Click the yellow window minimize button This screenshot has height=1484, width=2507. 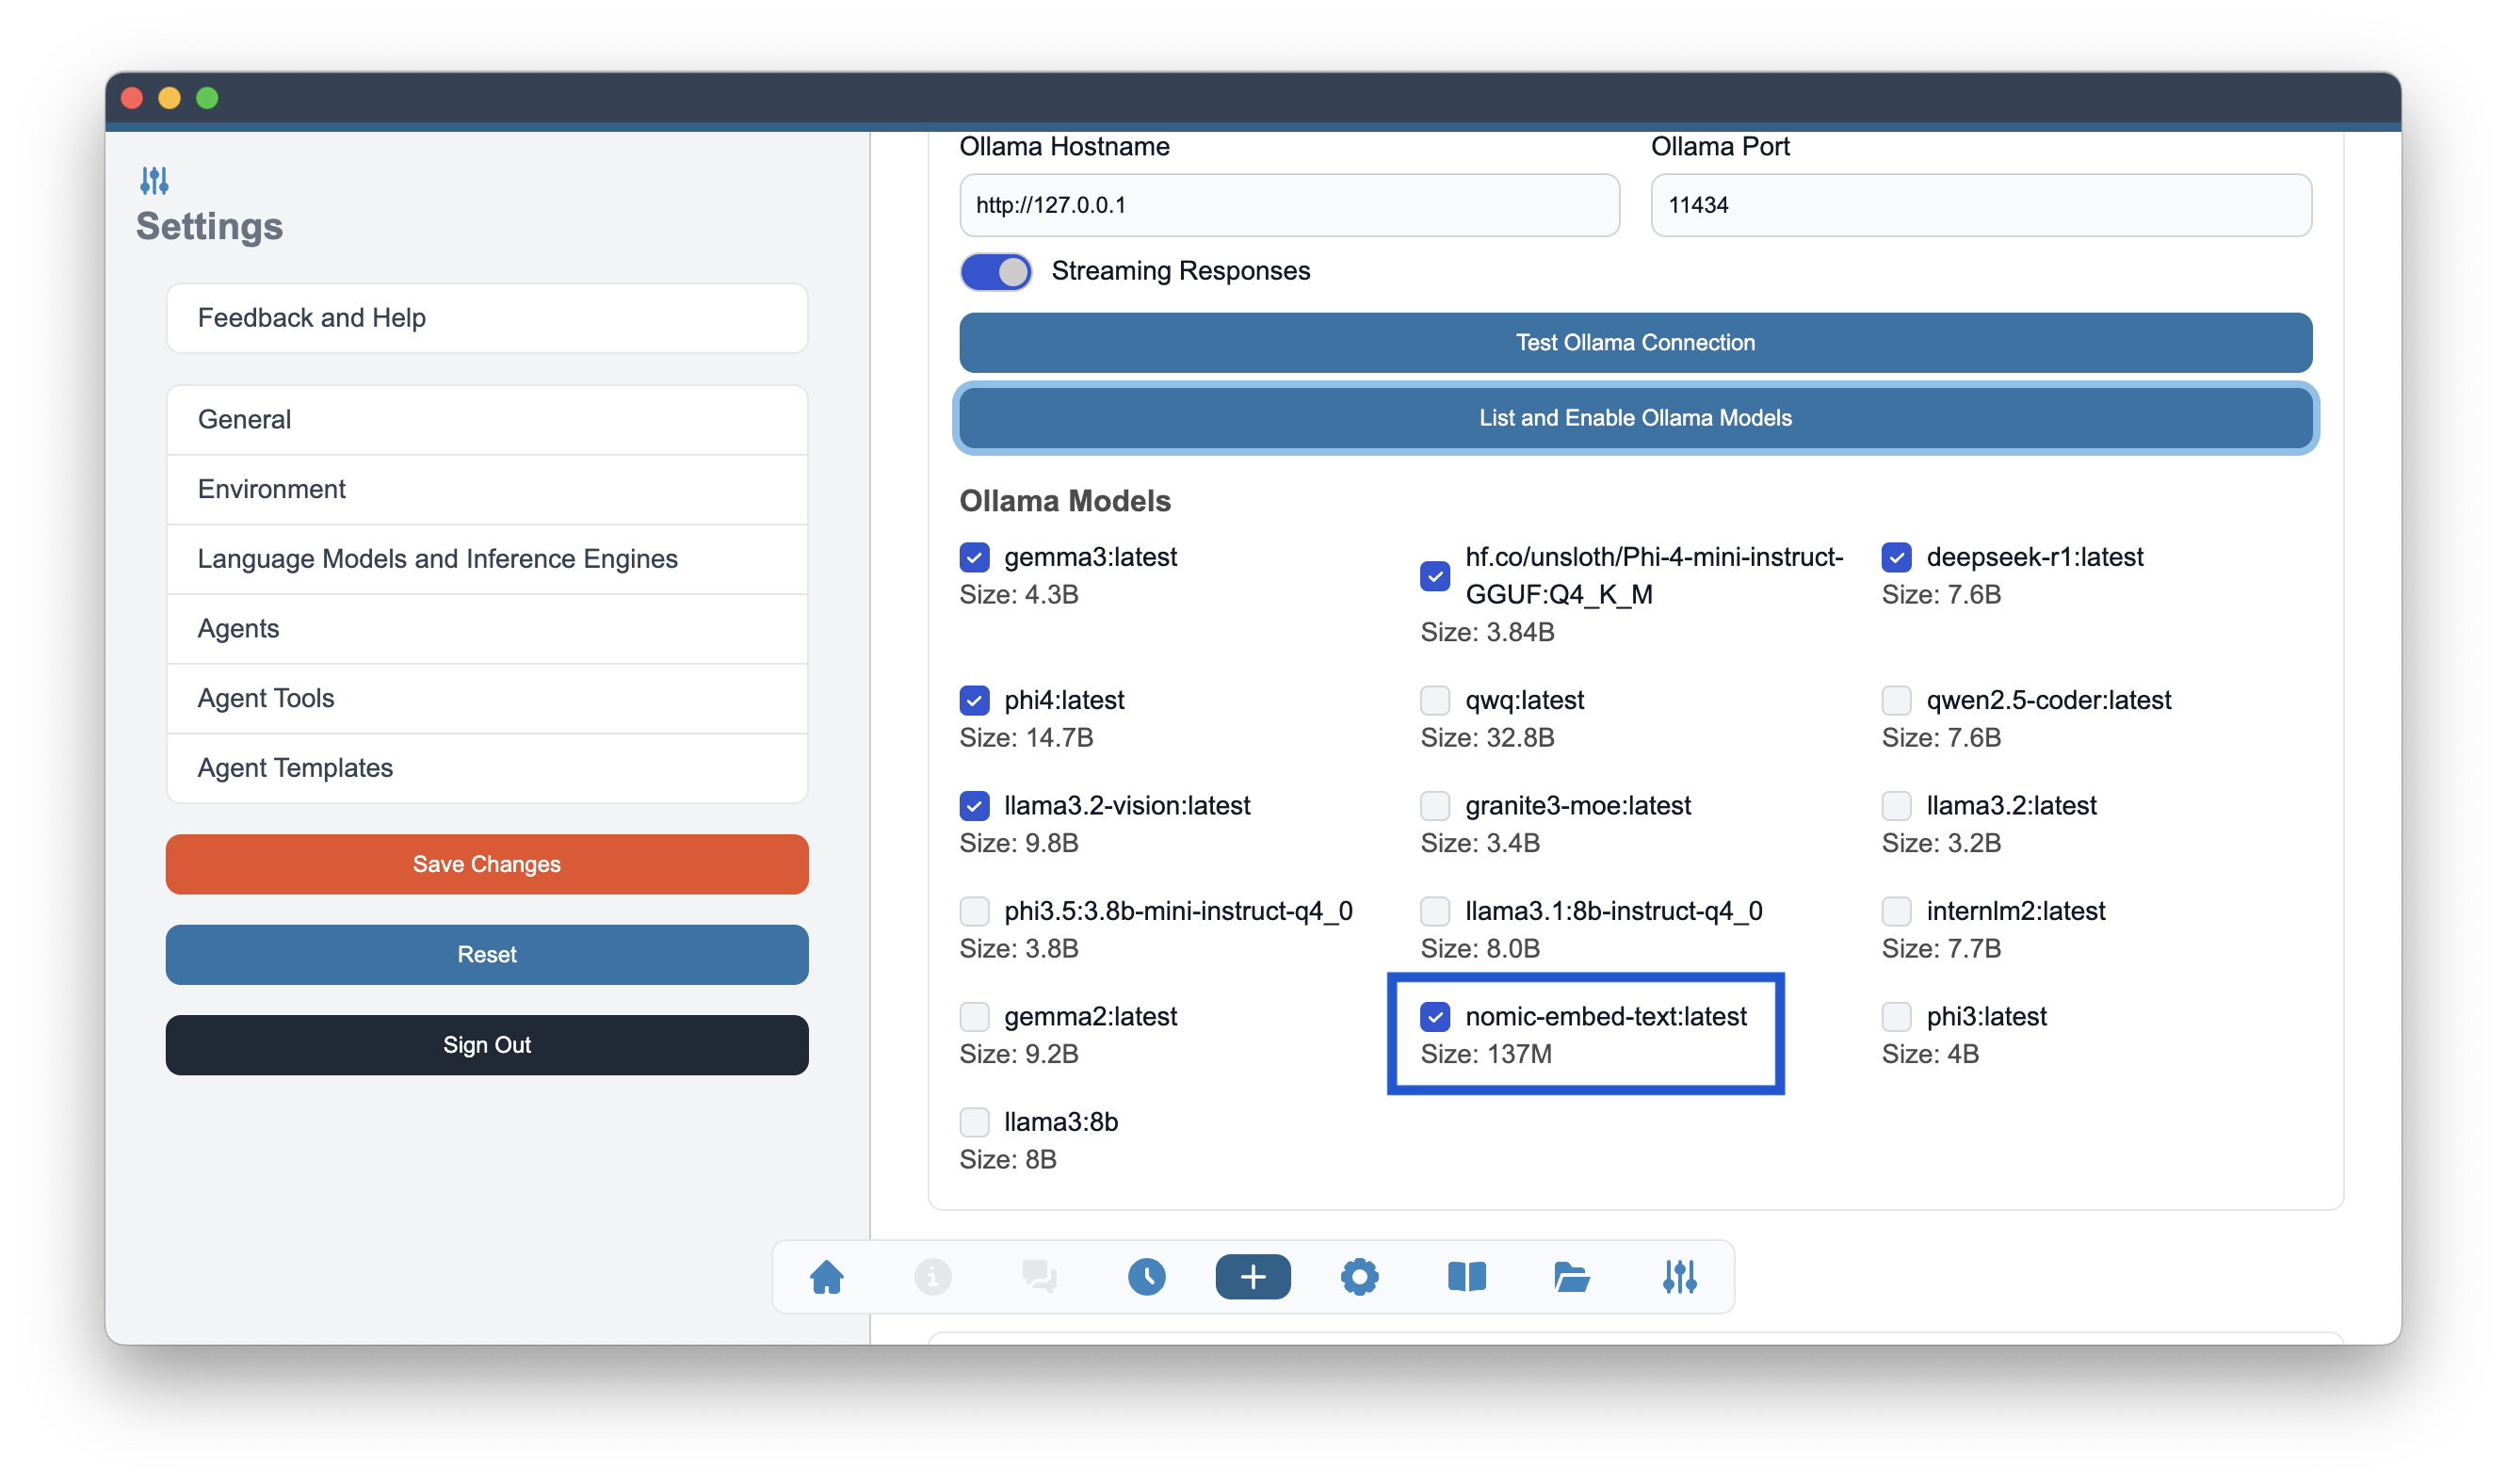pyautogui.click(x=169, y=98)
